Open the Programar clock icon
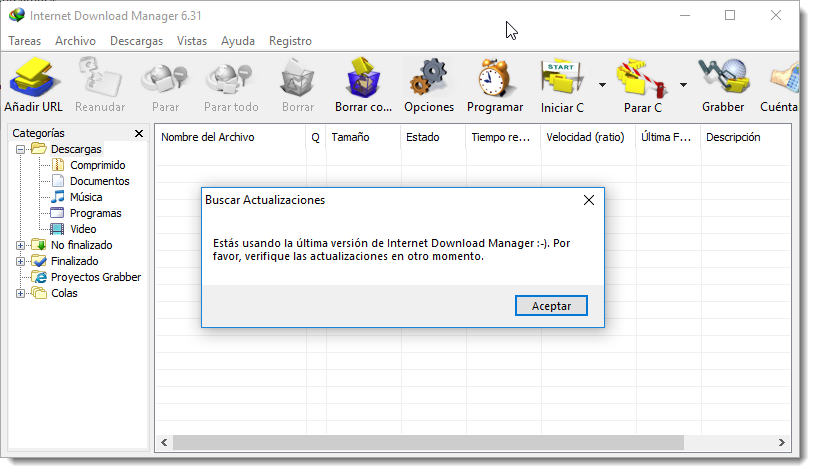The image size is (815, 473). point(494,78)
